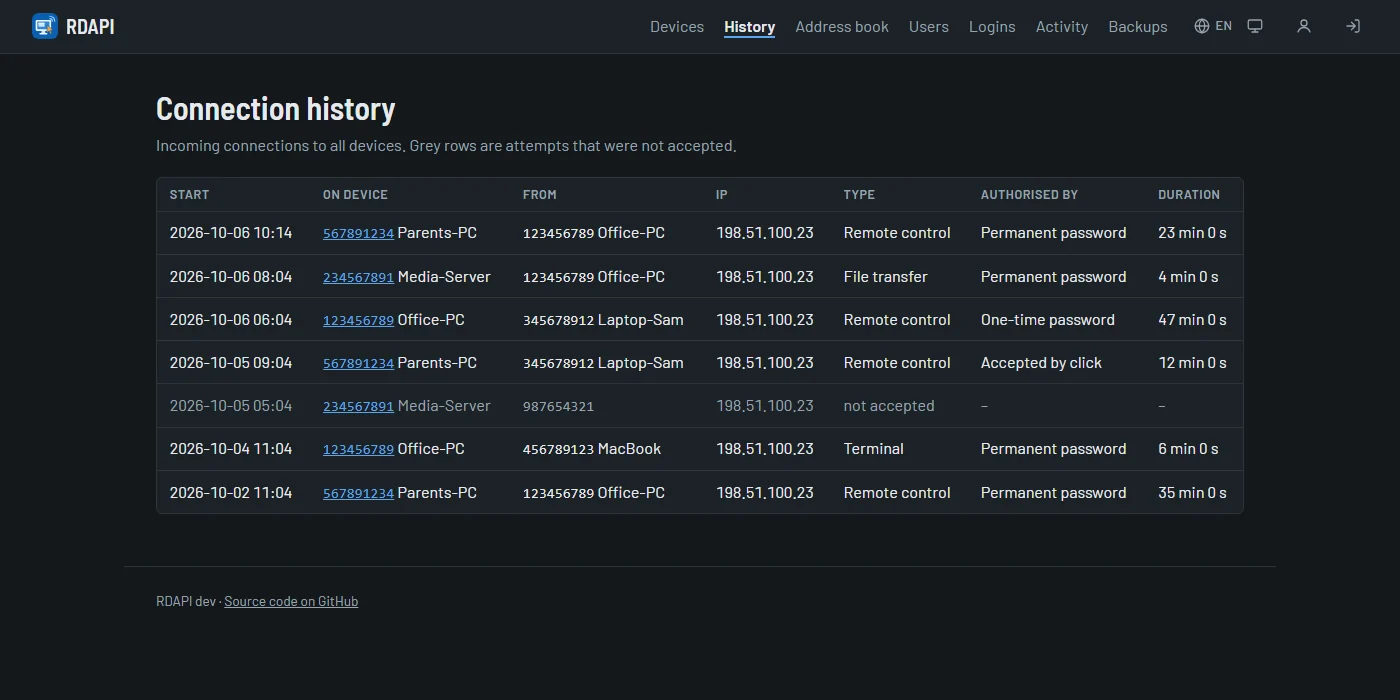The height and width of the screenshot is (700, 1400).
Task: Click the greyed not accepted cell
Action: [889, 406]
